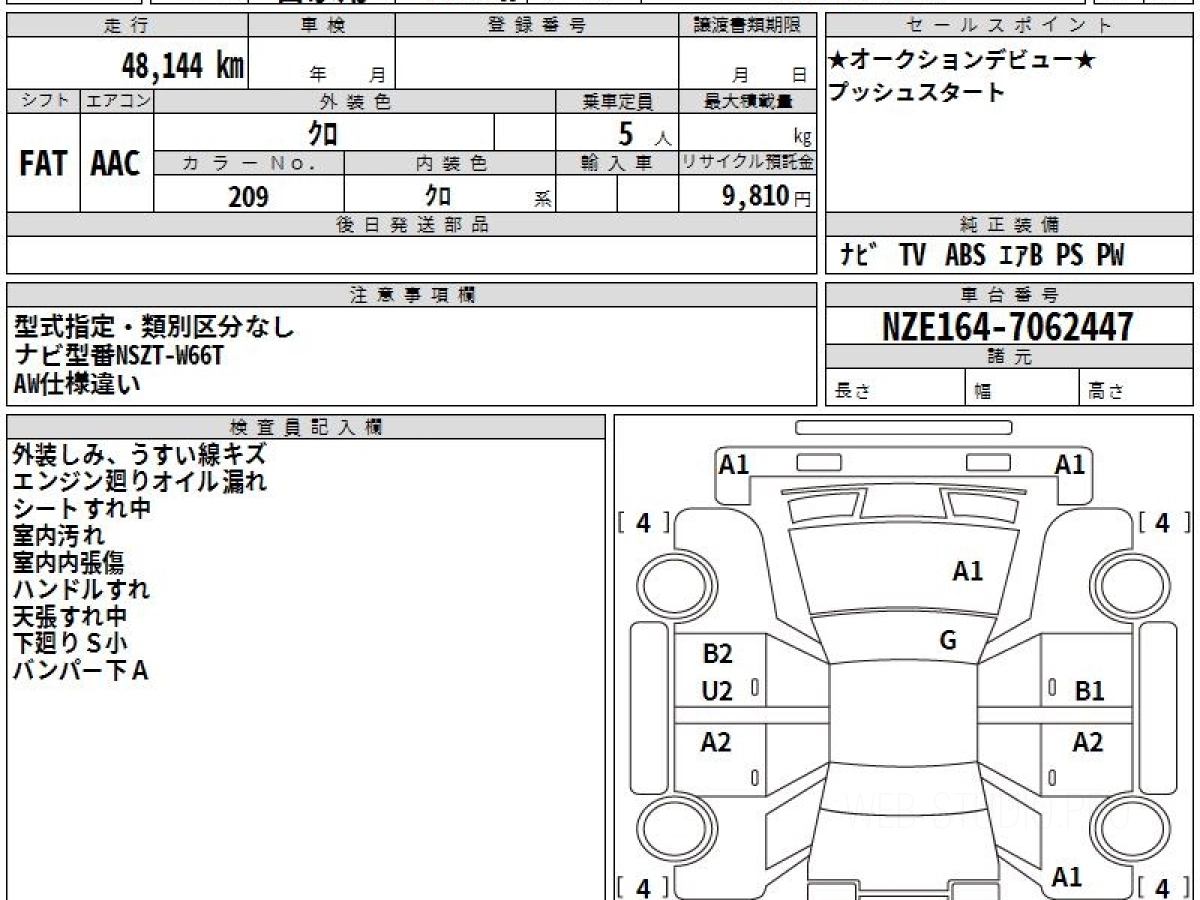Viewport: 1200px width, 900px height.
Task: Click the 車台番号 header
Action: (1009, 295)
